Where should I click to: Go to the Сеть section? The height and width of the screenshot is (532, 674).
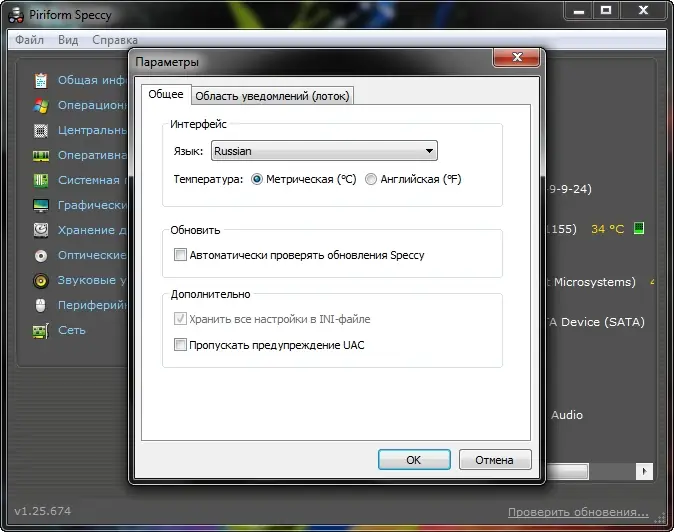coord(72,330)
